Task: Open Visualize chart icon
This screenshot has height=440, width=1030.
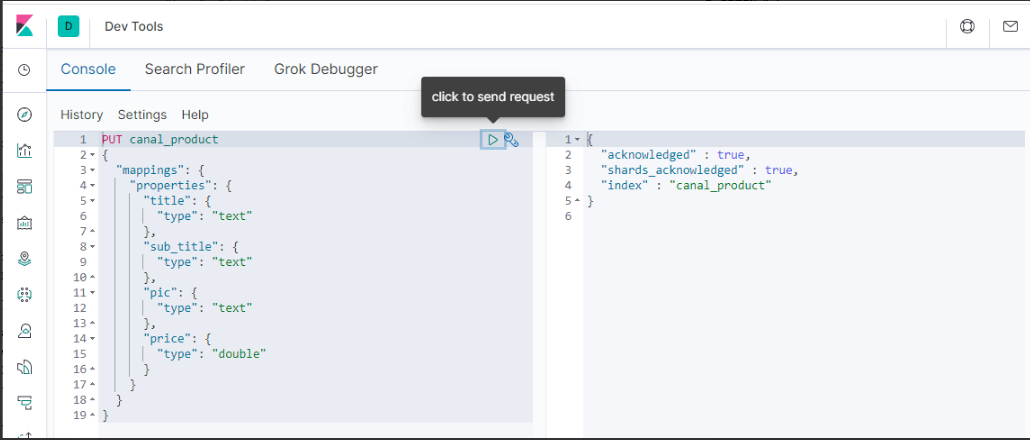Action: 24,151
